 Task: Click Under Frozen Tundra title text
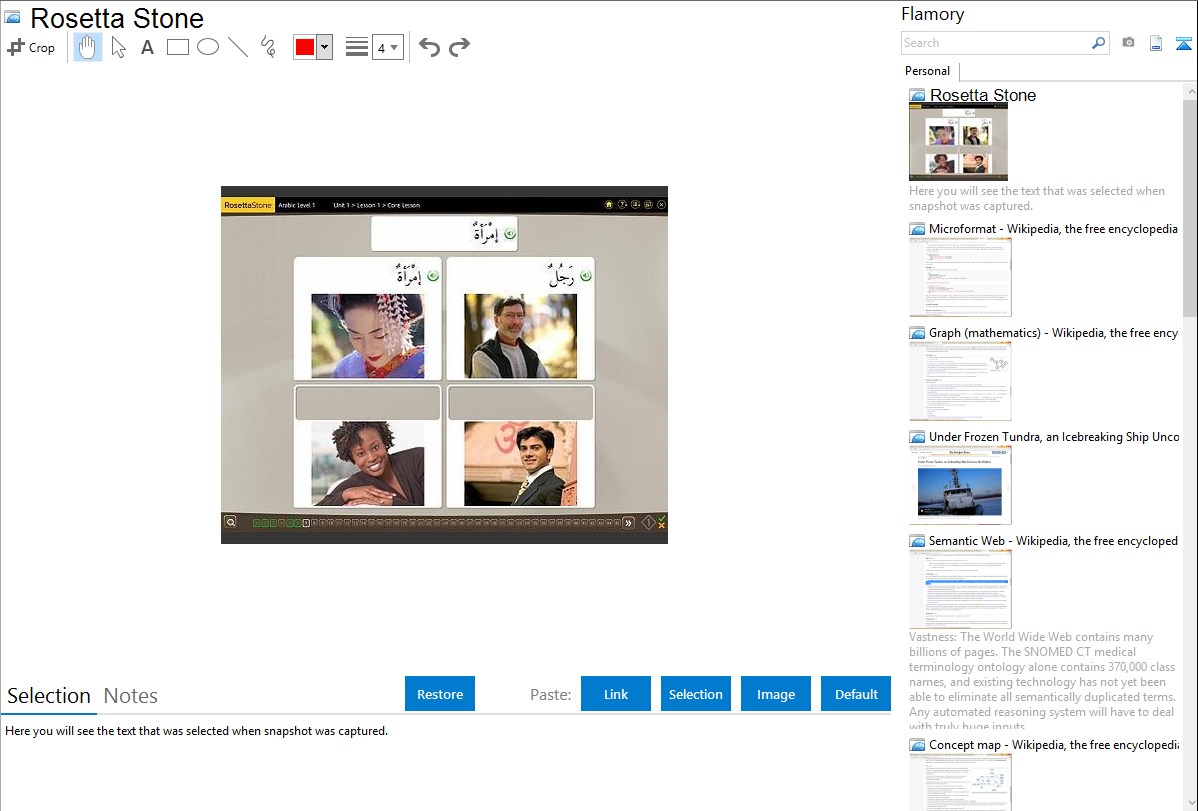pos(1054,436)
